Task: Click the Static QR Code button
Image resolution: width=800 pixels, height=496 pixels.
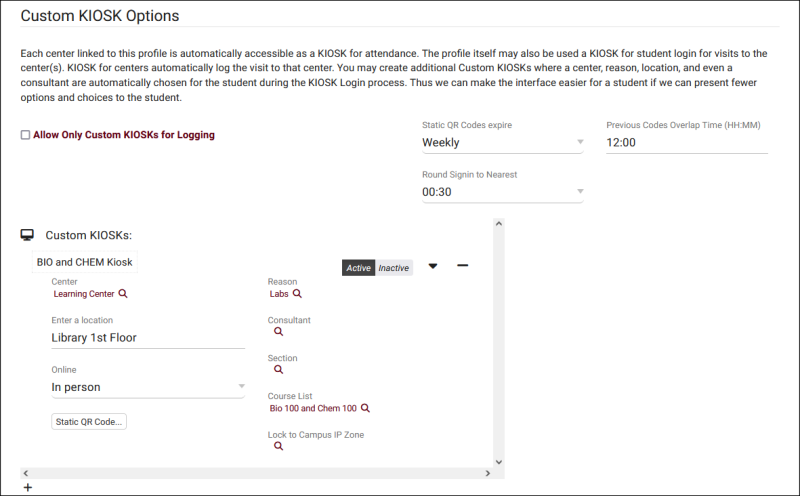Action: [89, 422]
